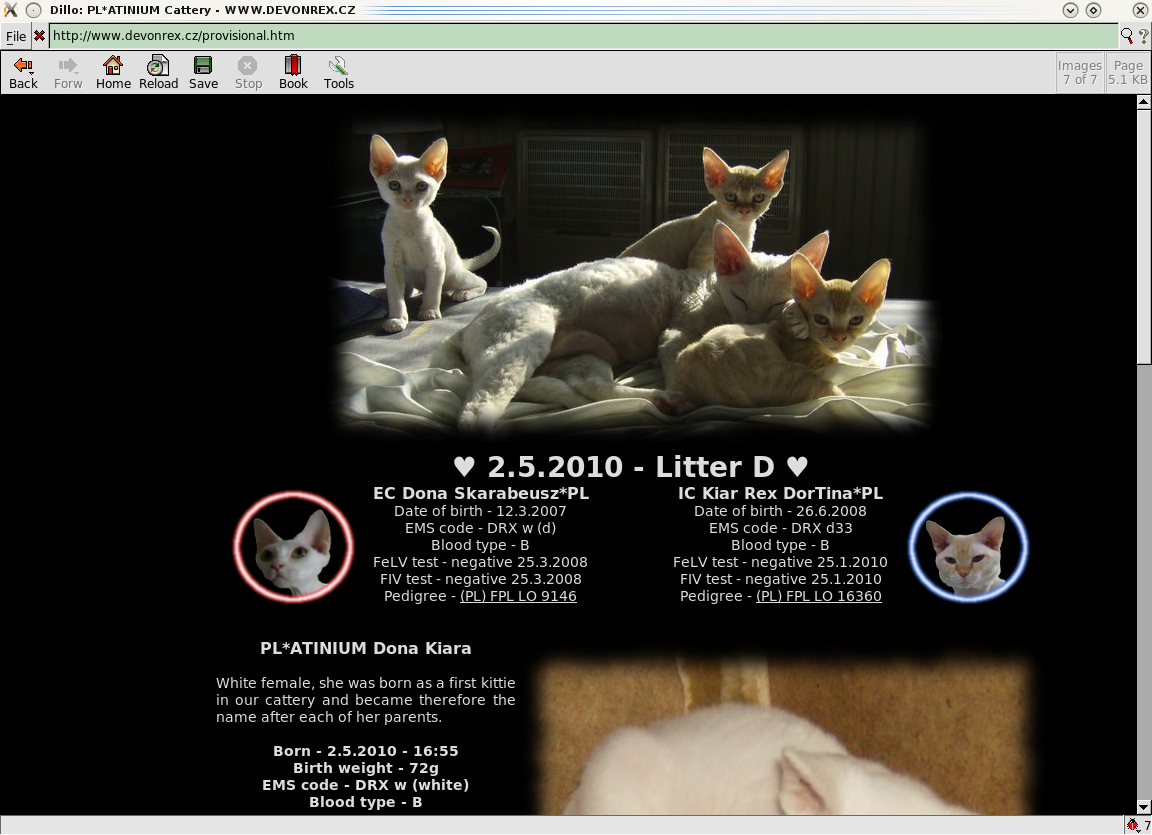Screen dimensions: 1152x835
Task: Click the "EC Dona Skarabeusz*PL" name
Action: click(480, 494)
